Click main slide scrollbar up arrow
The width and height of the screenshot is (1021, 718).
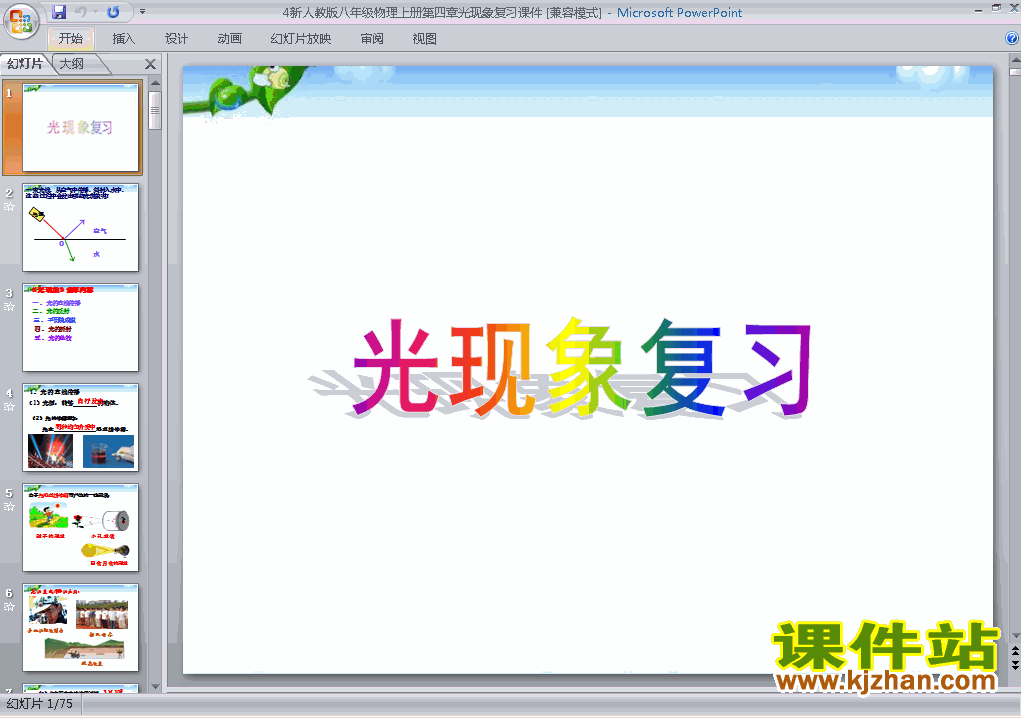[1015, 60]
